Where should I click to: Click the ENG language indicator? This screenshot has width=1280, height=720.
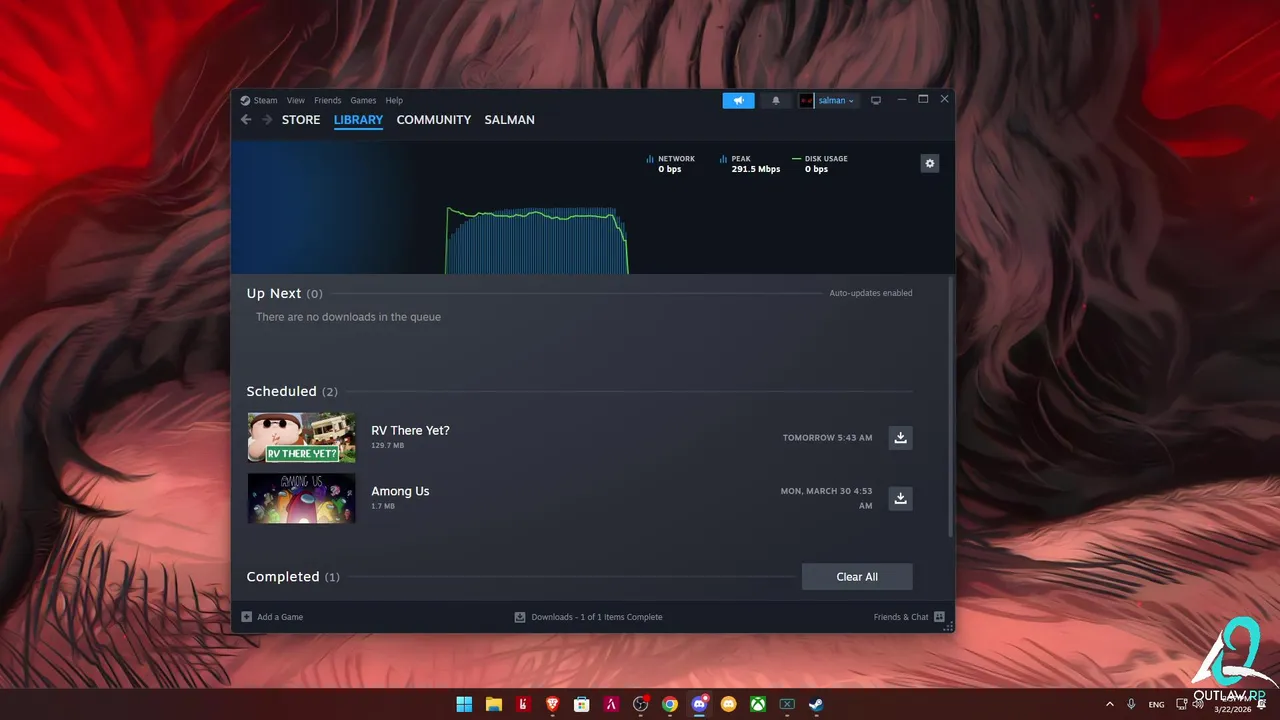pos(1156,704)
